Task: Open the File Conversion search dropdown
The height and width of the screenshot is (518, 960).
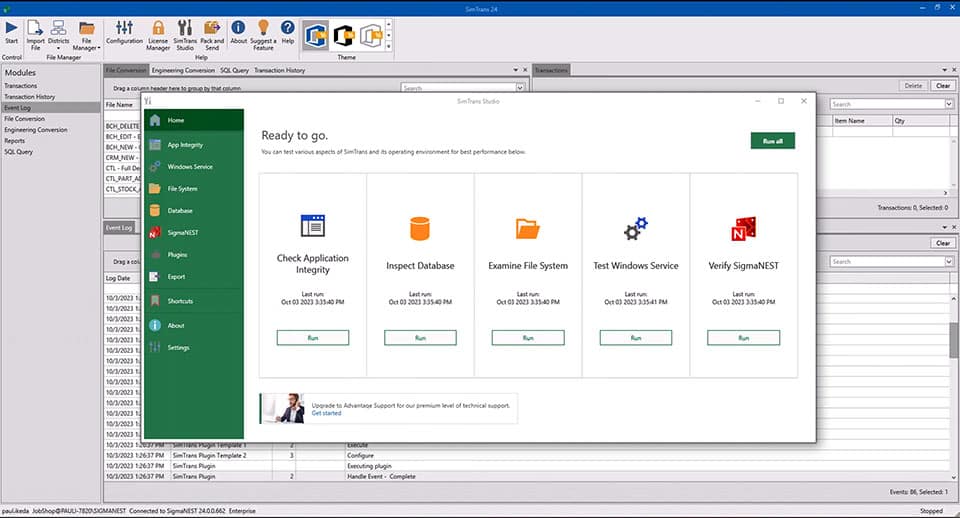Action: coord(520,88)
